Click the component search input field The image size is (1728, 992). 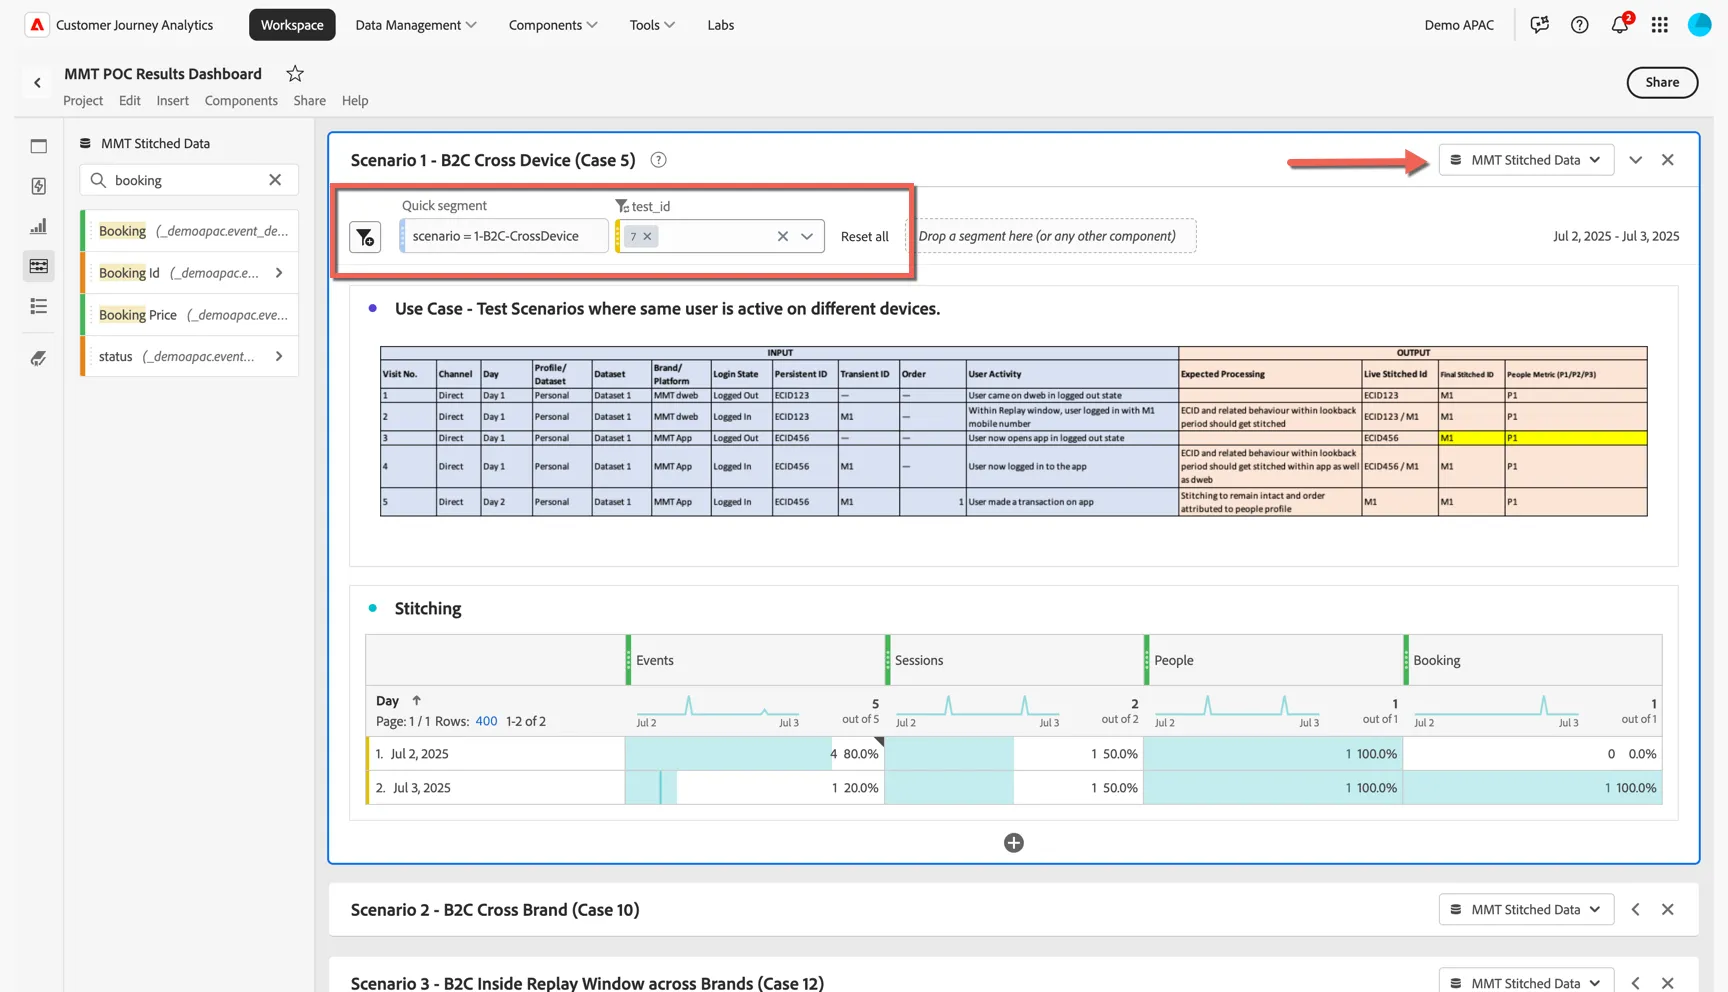pos(188,180)
